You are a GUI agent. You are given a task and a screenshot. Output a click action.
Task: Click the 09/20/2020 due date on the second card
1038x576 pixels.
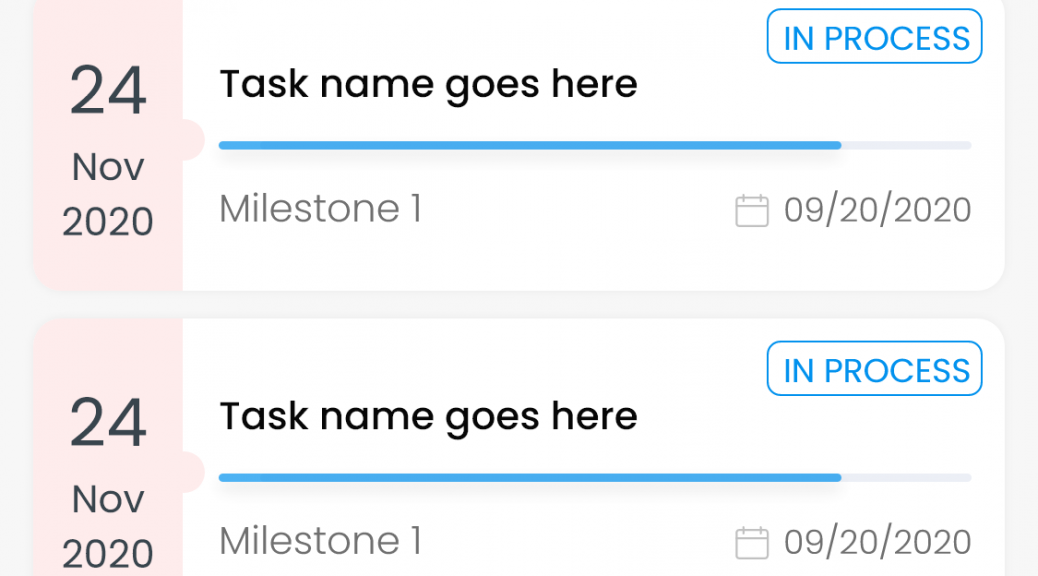[x=878, y=543]
